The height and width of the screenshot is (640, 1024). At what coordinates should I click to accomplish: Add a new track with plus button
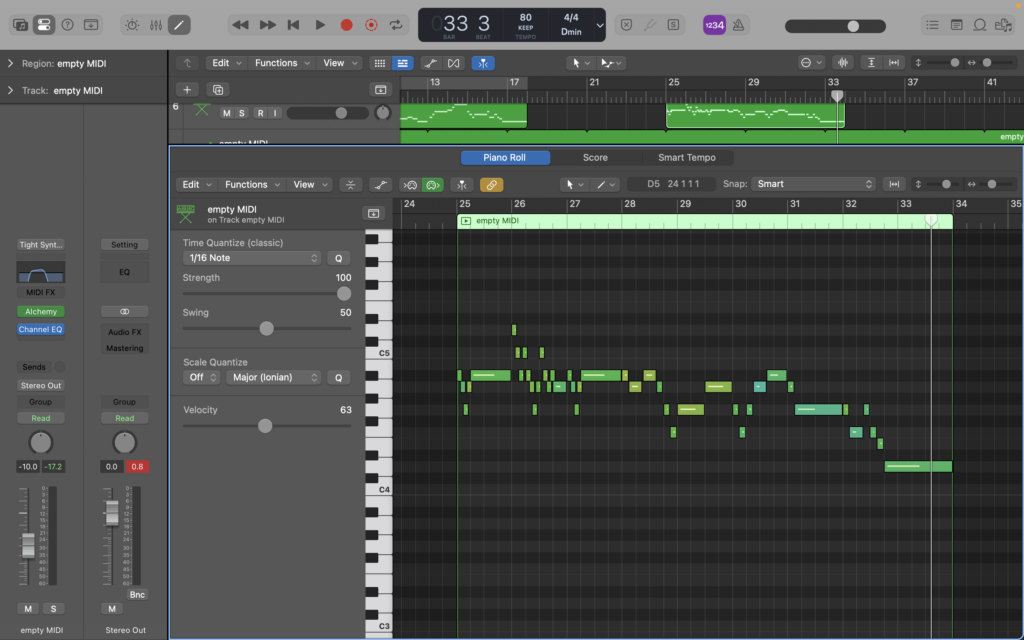186,89
